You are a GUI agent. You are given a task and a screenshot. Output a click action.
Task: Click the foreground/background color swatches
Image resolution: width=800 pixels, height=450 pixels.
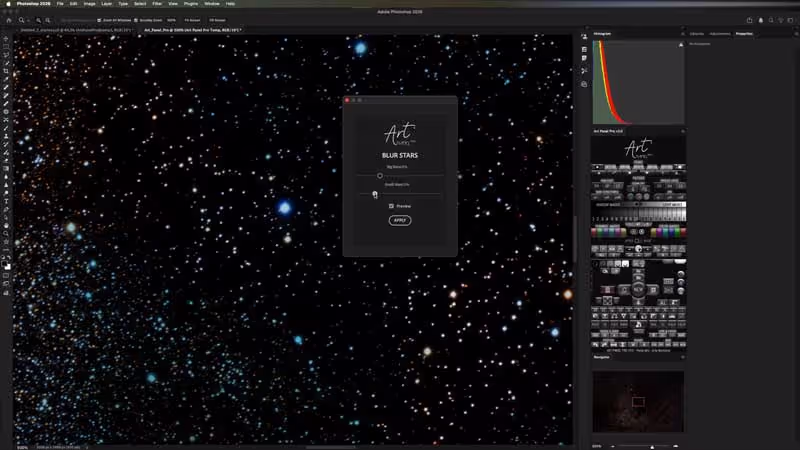pos(7,264)
